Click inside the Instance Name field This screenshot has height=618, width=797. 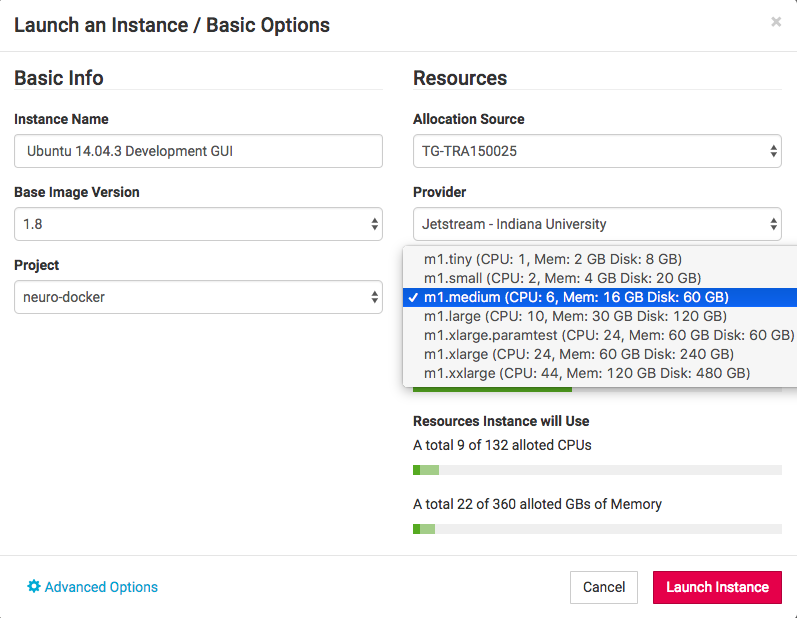(x=198, y=151)
